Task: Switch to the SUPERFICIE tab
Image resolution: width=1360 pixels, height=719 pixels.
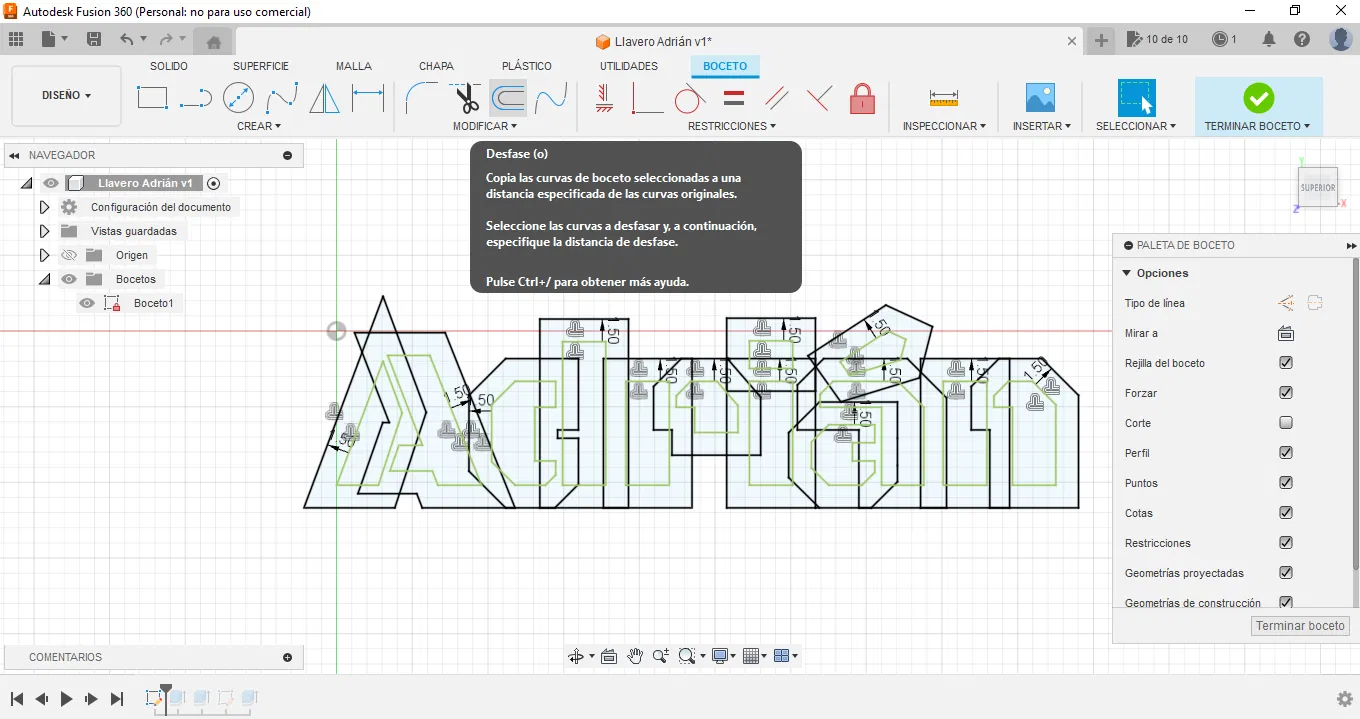Action: click(x=261, y=66)
